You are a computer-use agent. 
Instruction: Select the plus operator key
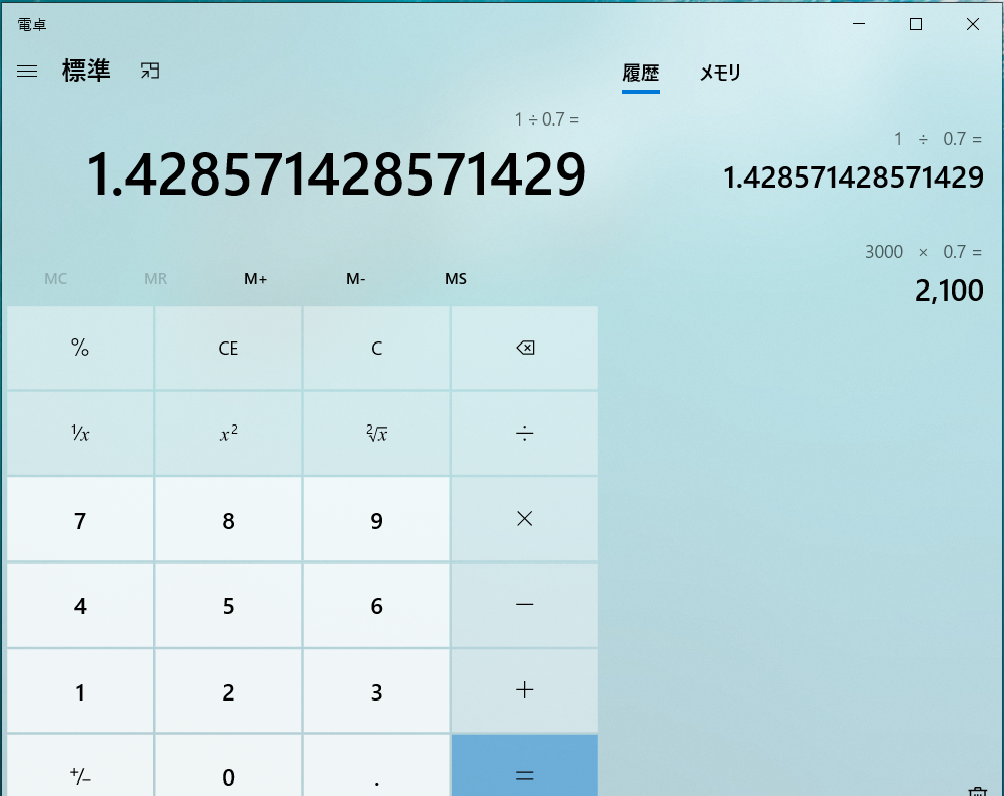525,690
